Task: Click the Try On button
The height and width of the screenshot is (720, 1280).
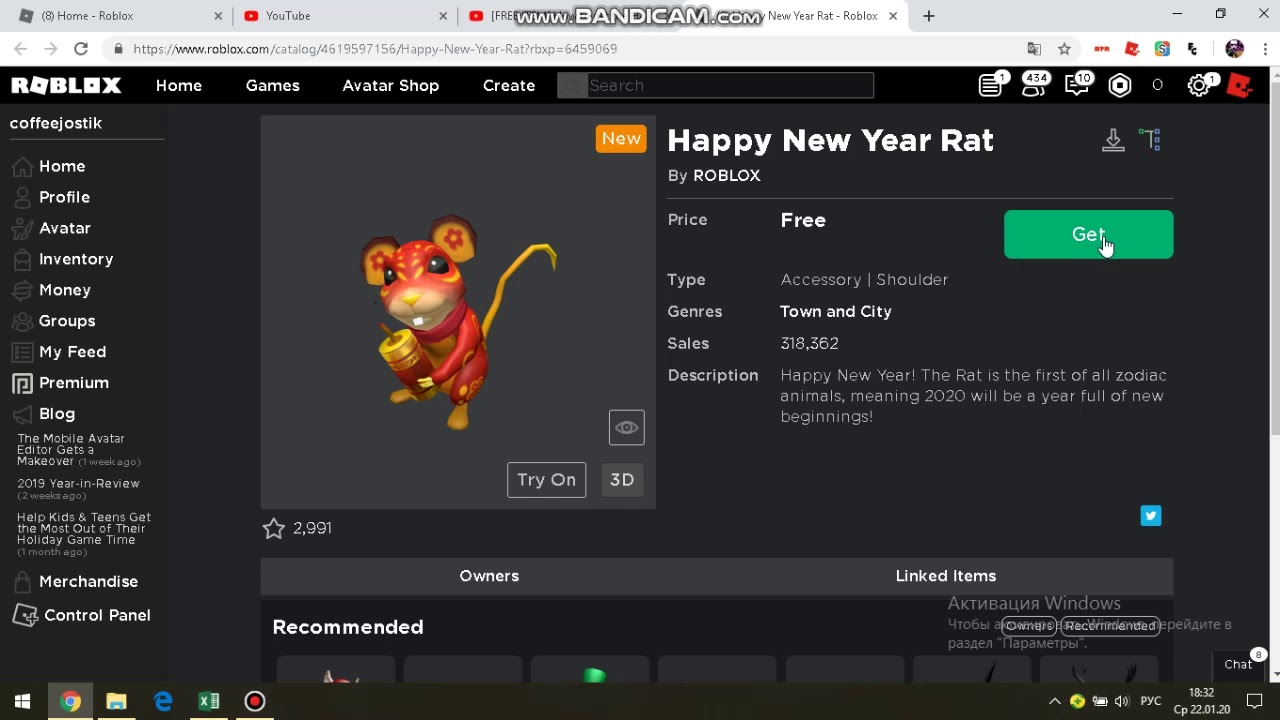Action: pyautogui.click(x=547, y=480)
